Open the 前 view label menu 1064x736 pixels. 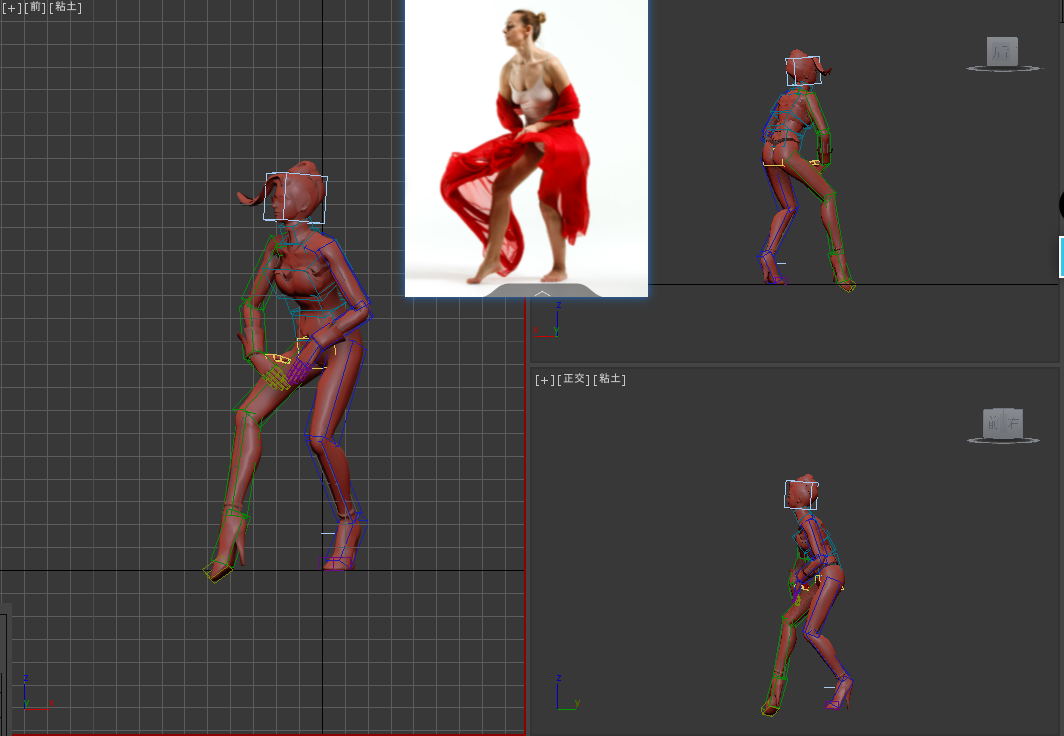35,7
